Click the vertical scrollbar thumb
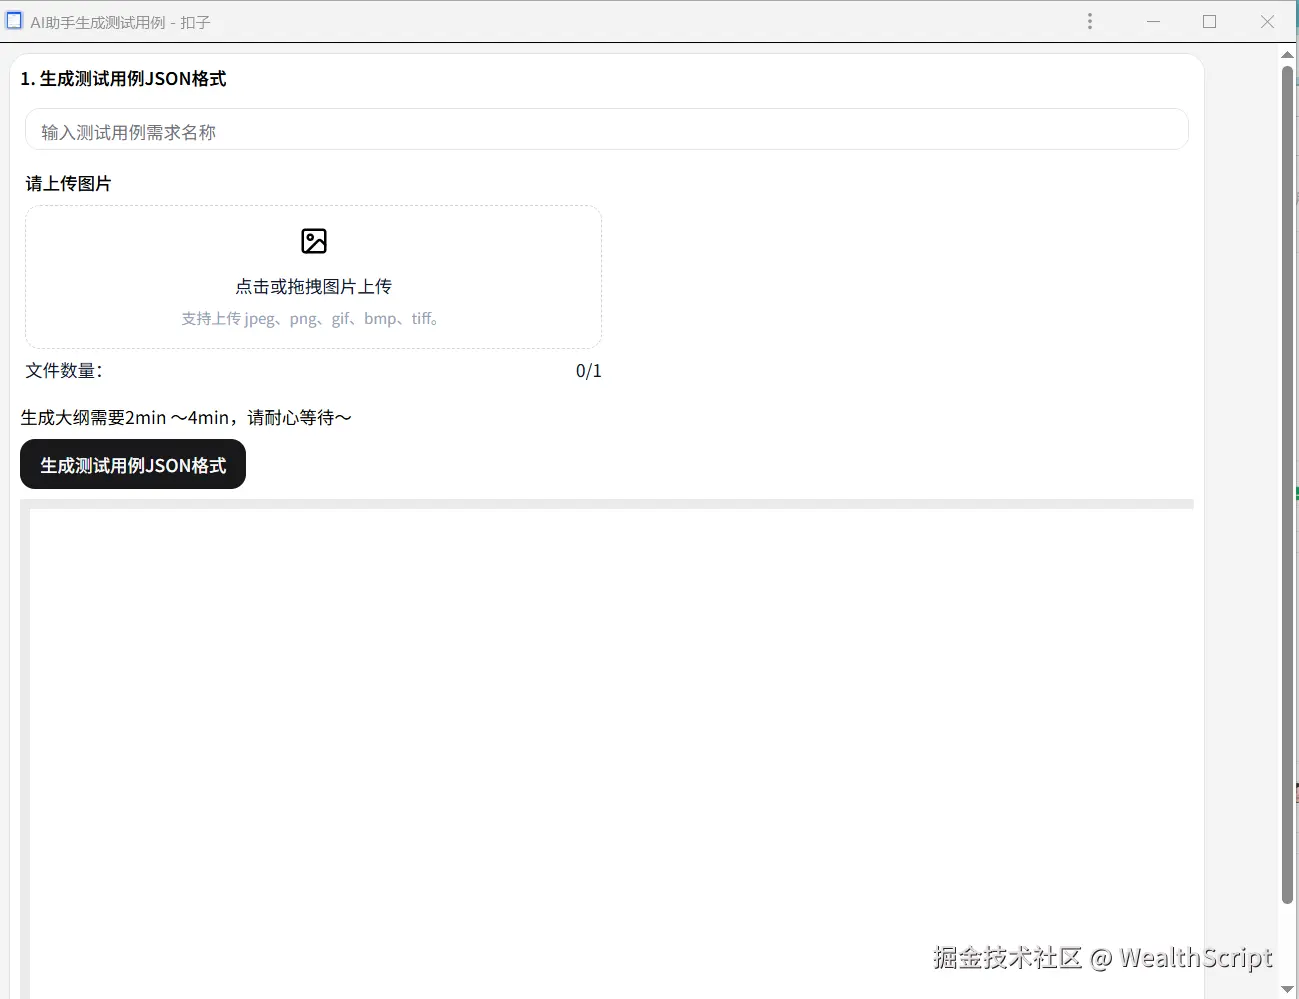The width and height of the screenshot is (1299, 999). pyautogui.click(x=1287, y=484)
